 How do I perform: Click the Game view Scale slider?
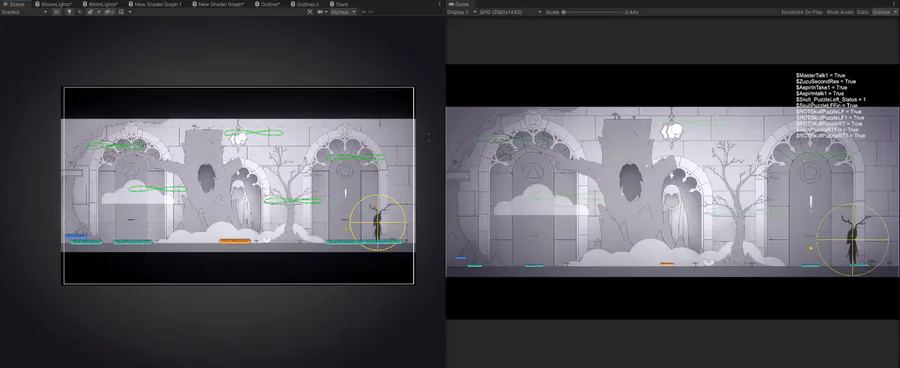pyautogui.click(x=592, y=11)
